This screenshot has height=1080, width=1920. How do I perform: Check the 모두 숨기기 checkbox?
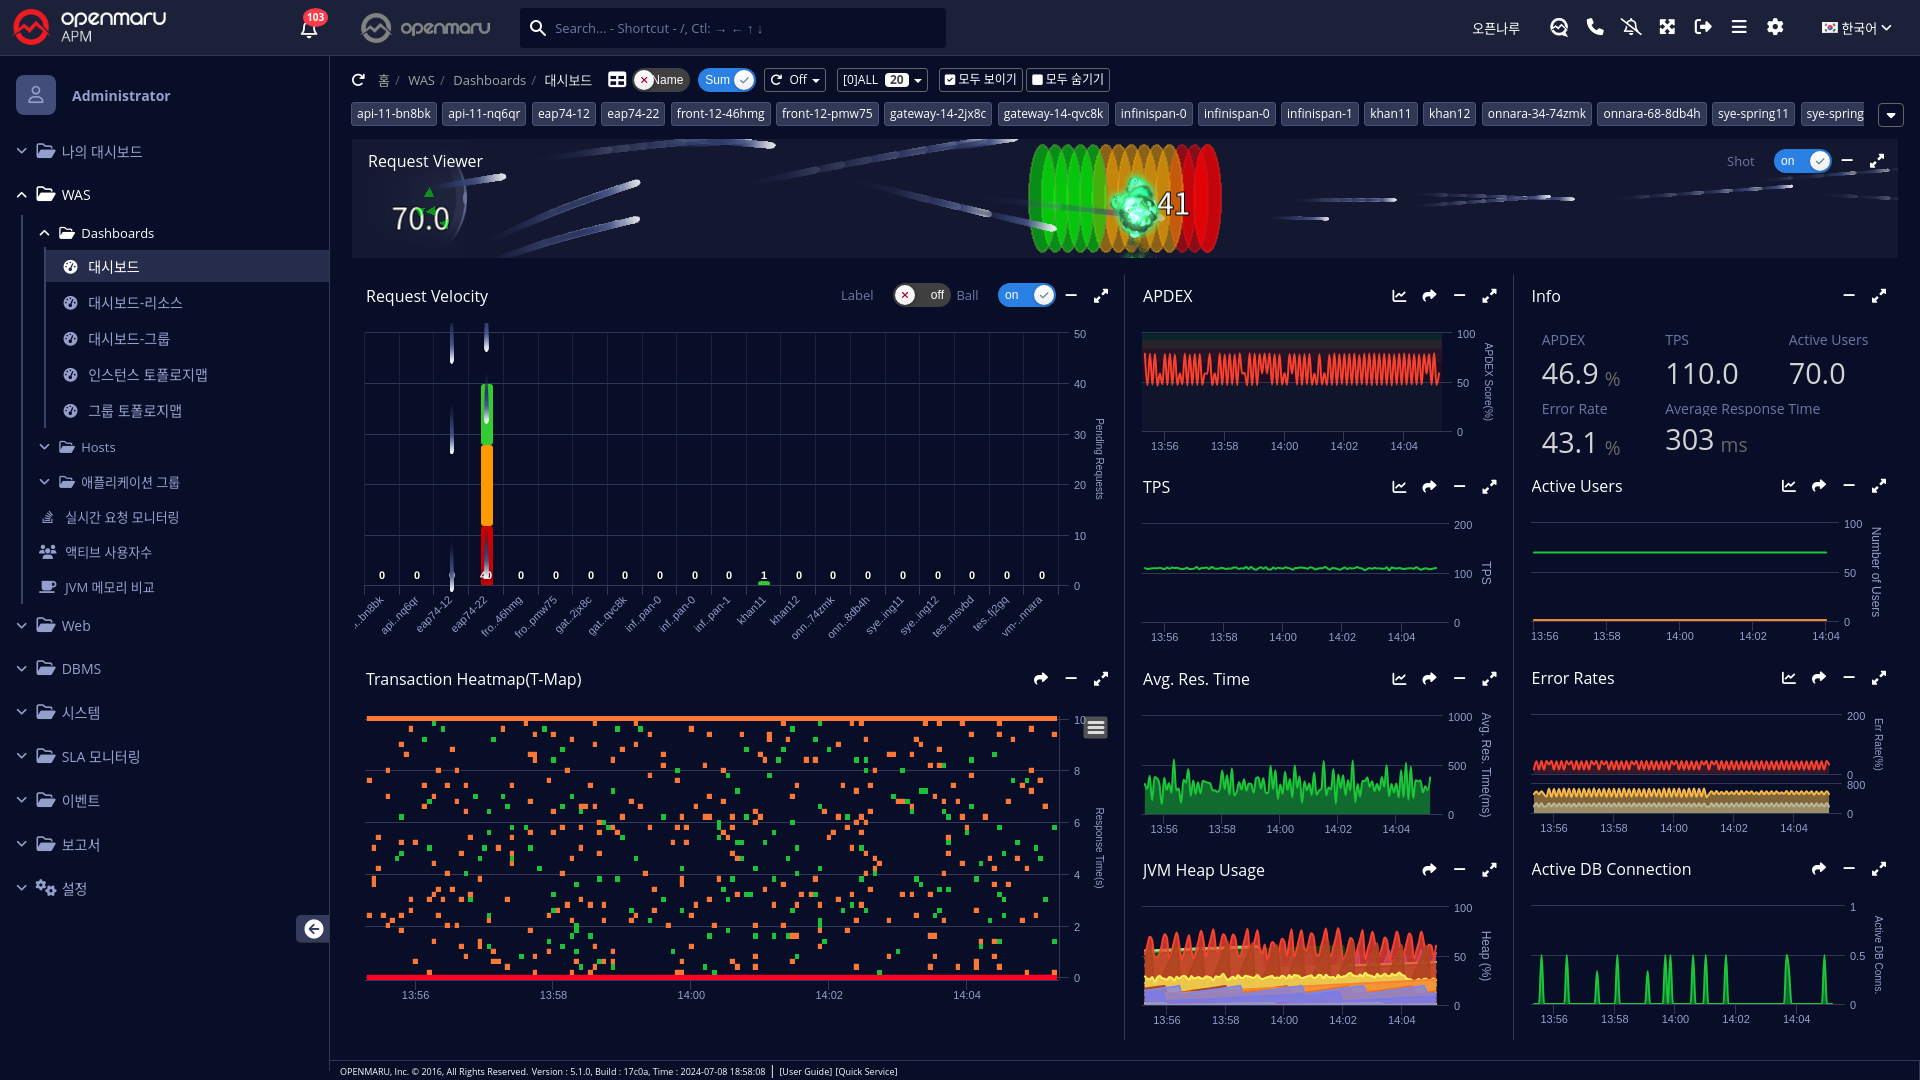(x=1037, y=80)
